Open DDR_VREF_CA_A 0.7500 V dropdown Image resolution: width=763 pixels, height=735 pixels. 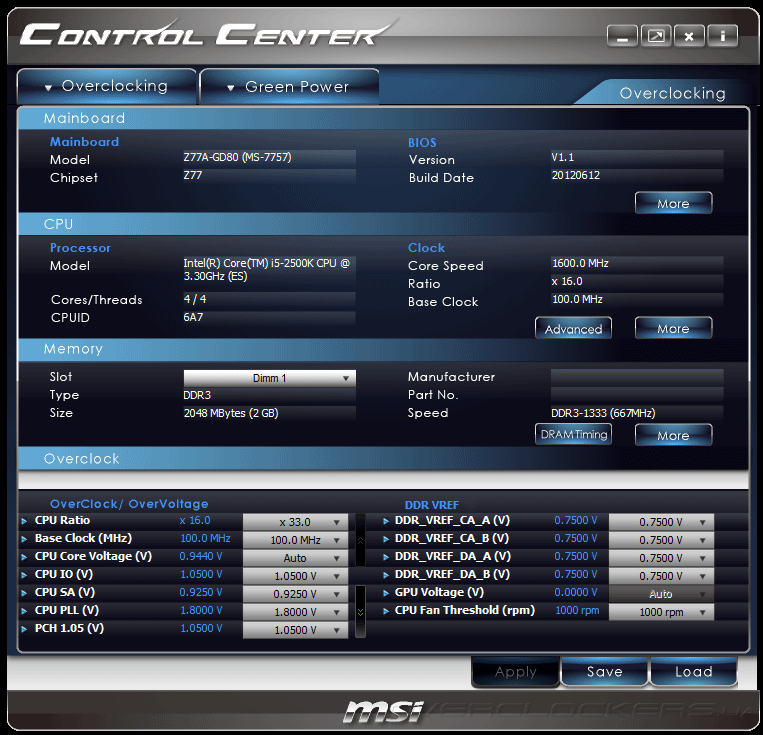pyautogui.click(x=661, y=522)
